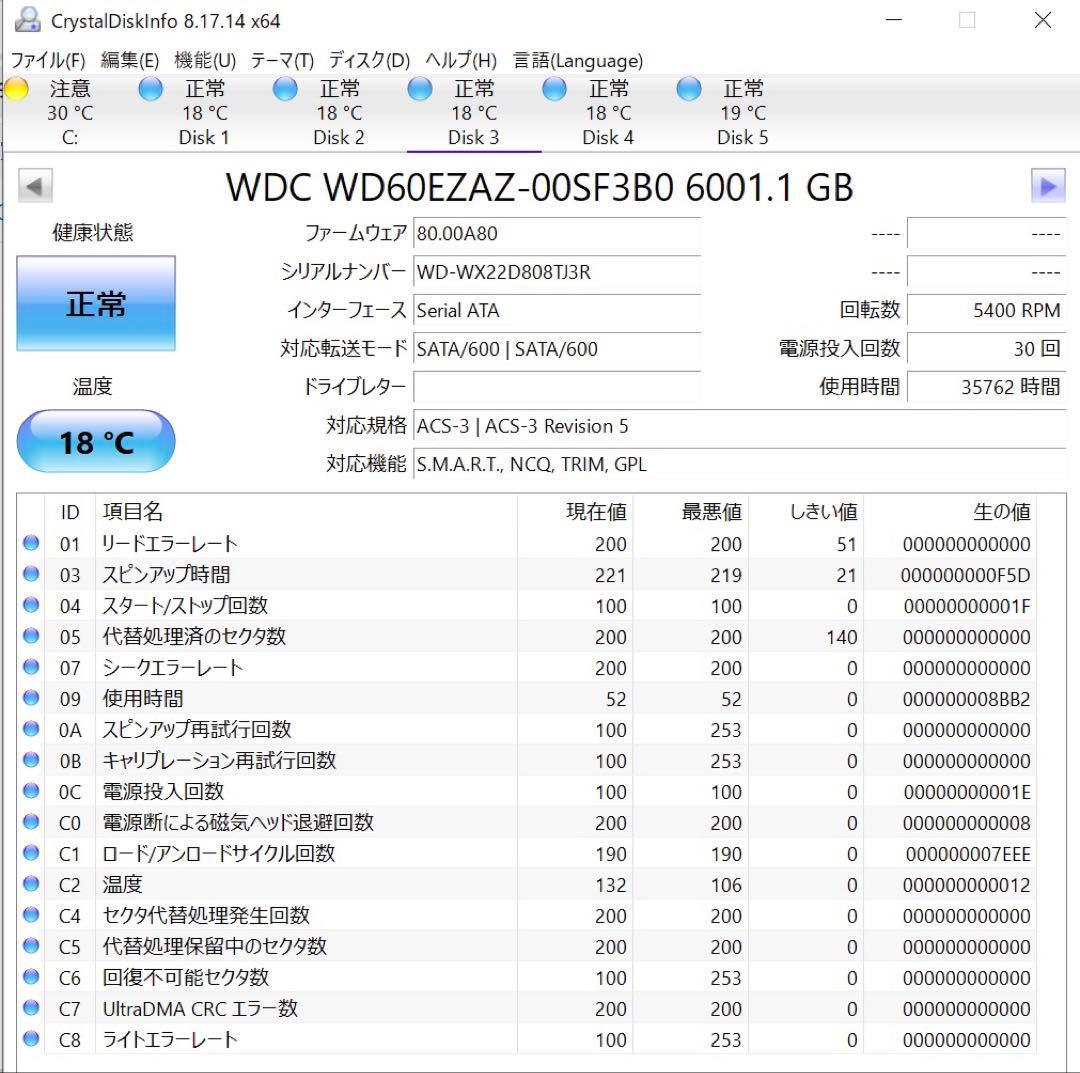Click status dot of attribute 04 スタート/ストップ回数
1080x1073 pixels.
pyautogui.click(x=31, y=605)
